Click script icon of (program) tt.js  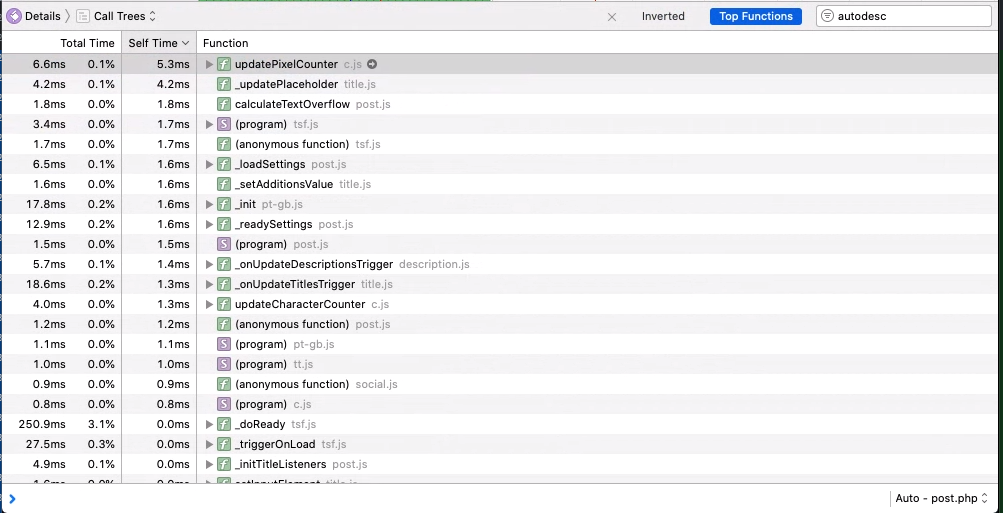(223, 364)
